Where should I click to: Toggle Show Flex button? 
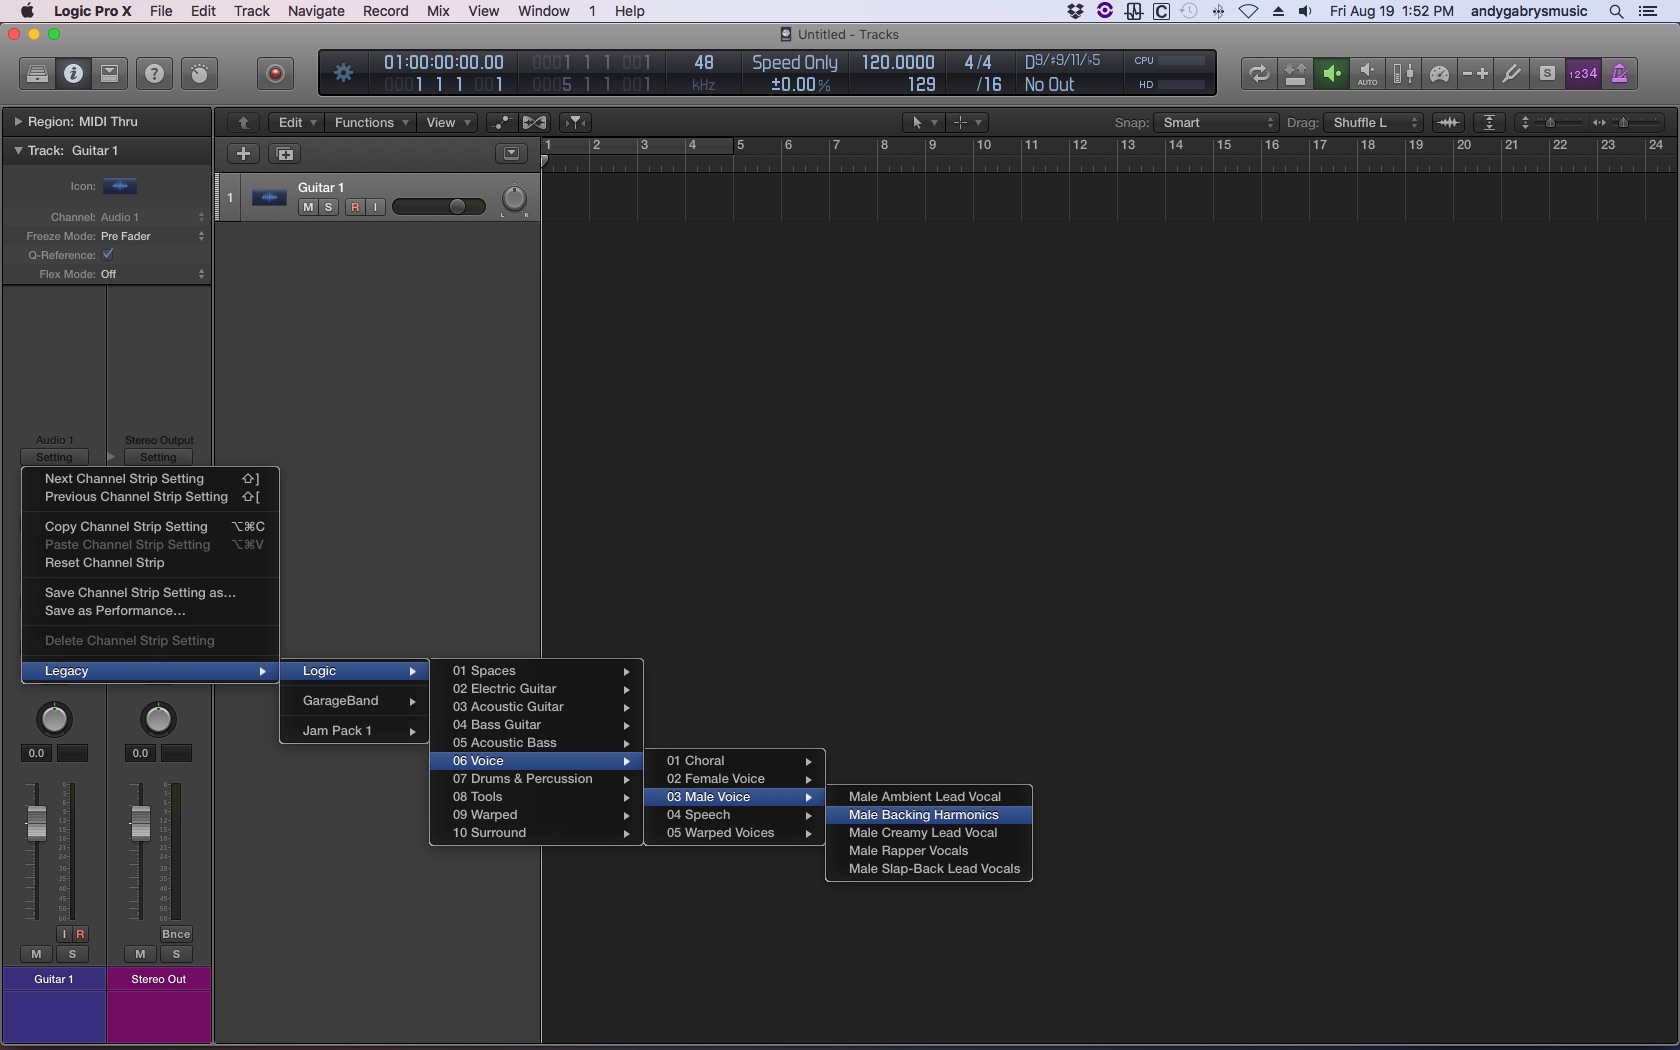(x=535, y=122)
